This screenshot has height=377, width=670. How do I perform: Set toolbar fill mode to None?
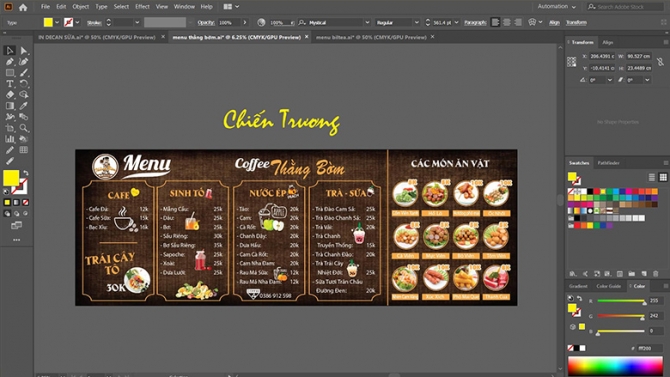[26, 202]
